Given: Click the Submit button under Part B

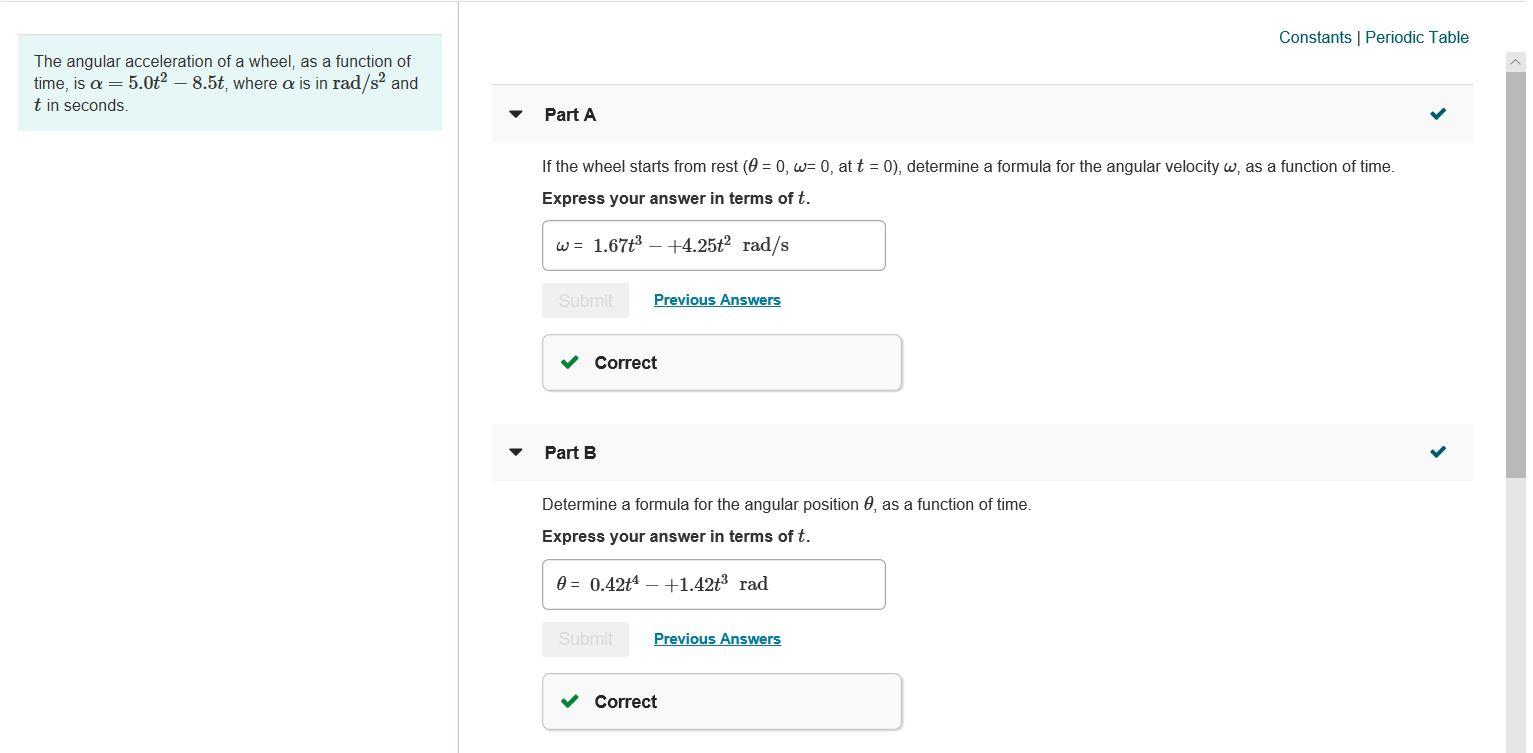Looking at the screenshot, I should [x=585, y=638].
